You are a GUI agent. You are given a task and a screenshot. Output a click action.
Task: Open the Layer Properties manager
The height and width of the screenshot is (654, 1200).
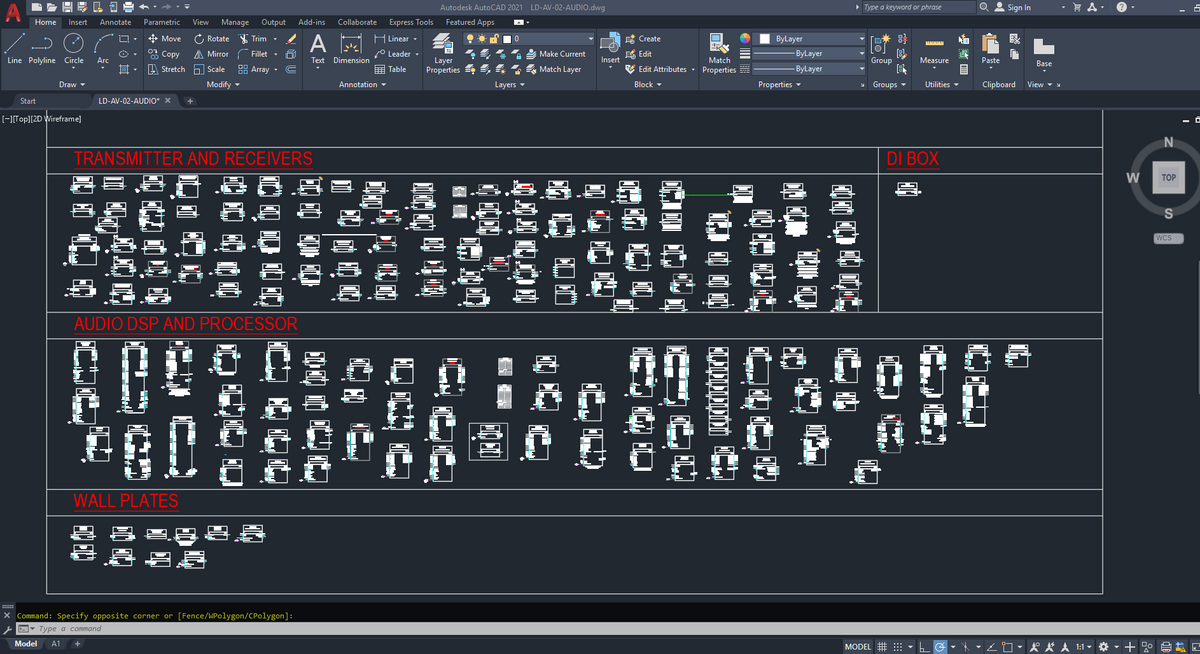point(443,53)
